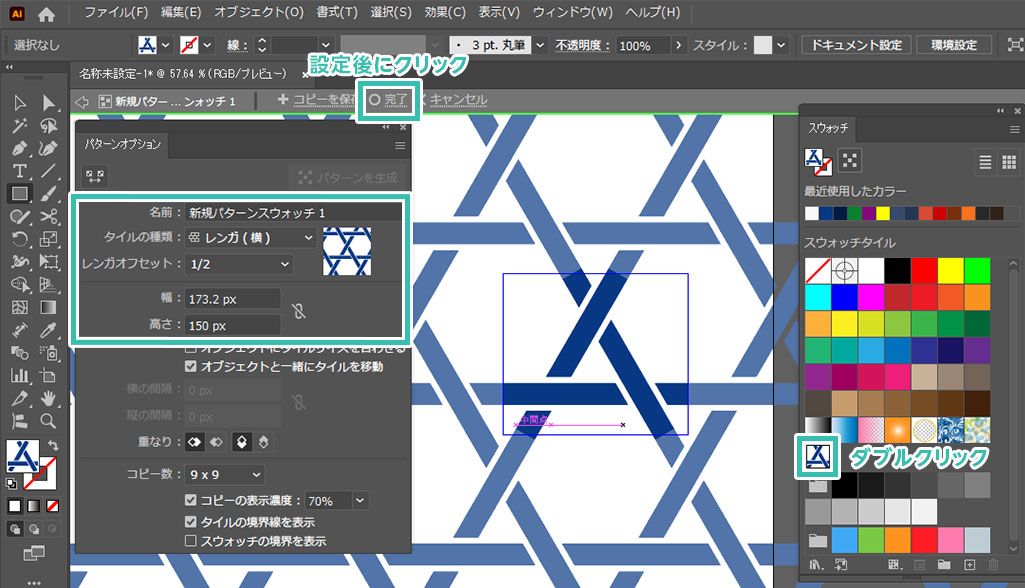Click 完了 to finish pattern editing
The width and height of the screenshot is (1025, 588).
click(389, 100)
